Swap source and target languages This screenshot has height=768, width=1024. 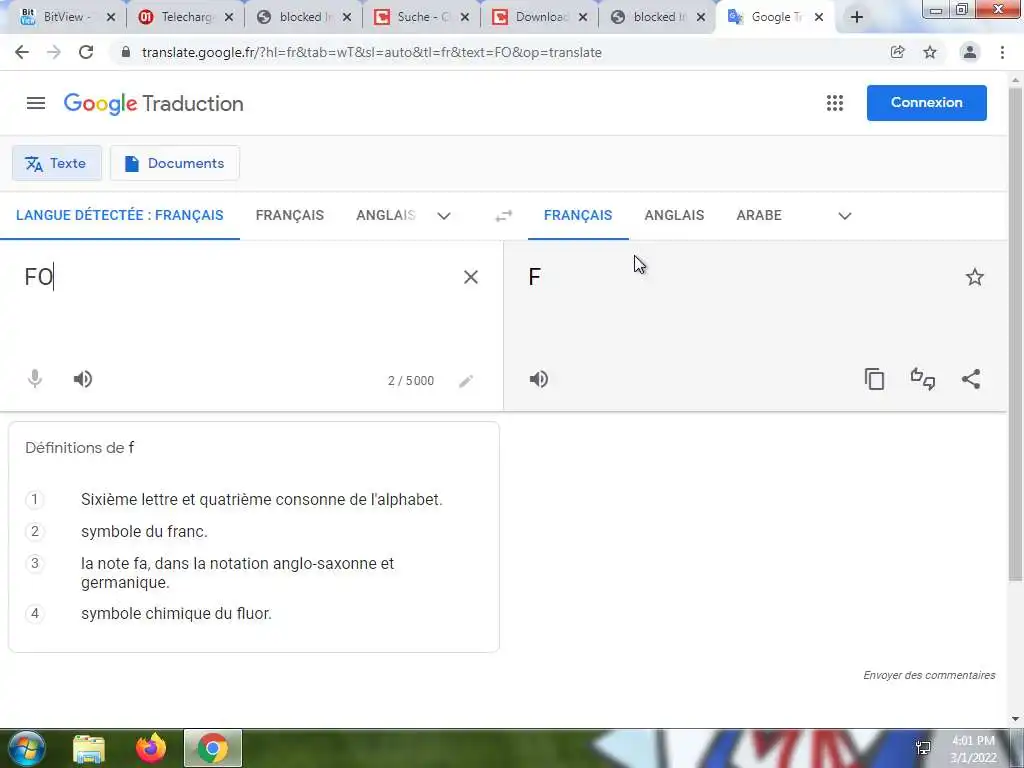point(504,216)
